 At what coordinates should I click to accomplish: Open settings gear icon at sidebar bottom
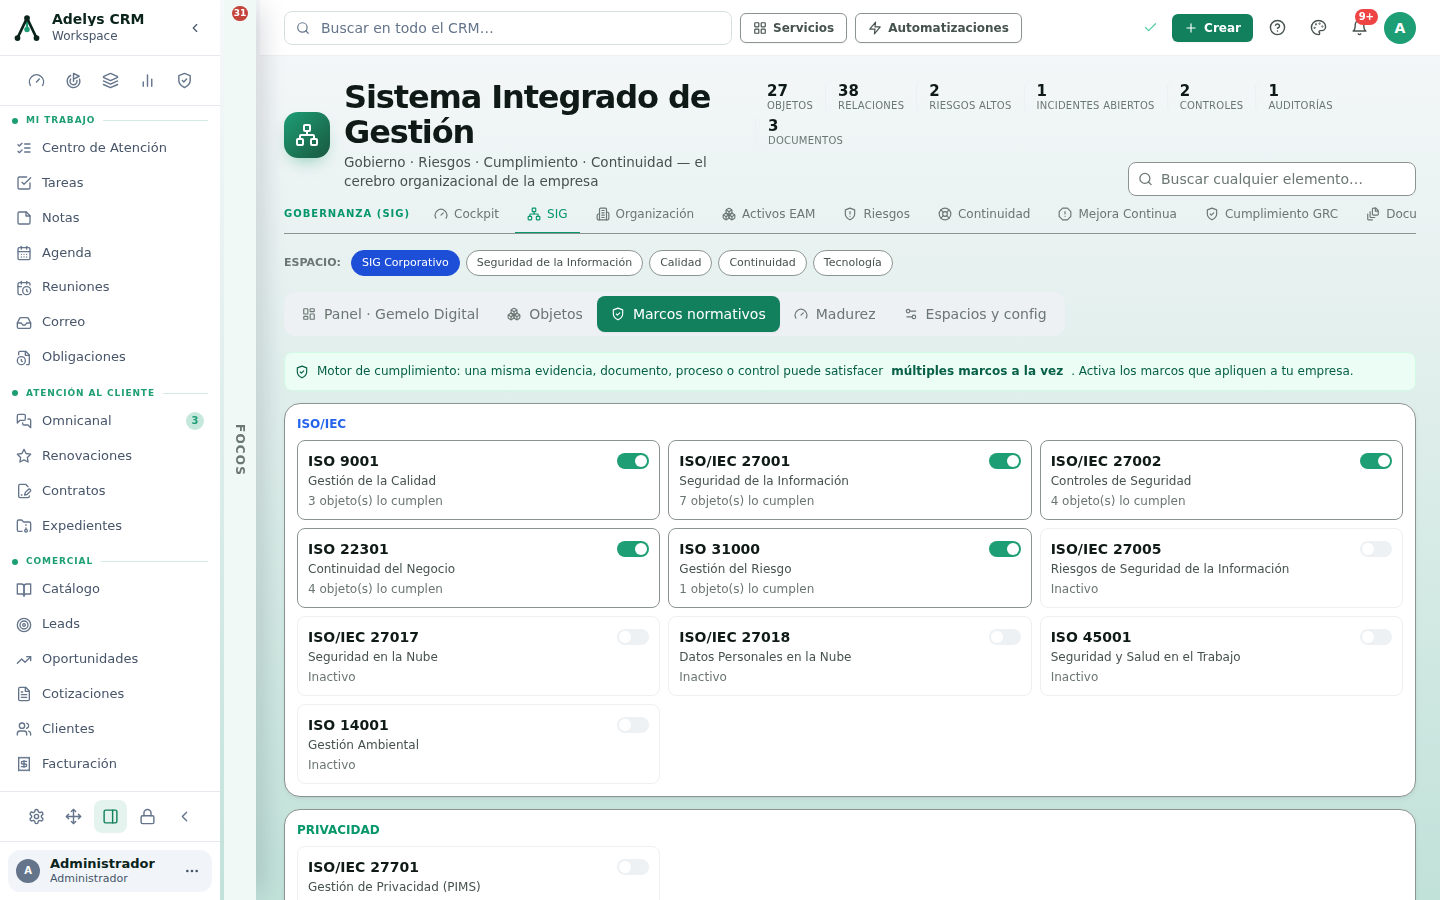37,817
